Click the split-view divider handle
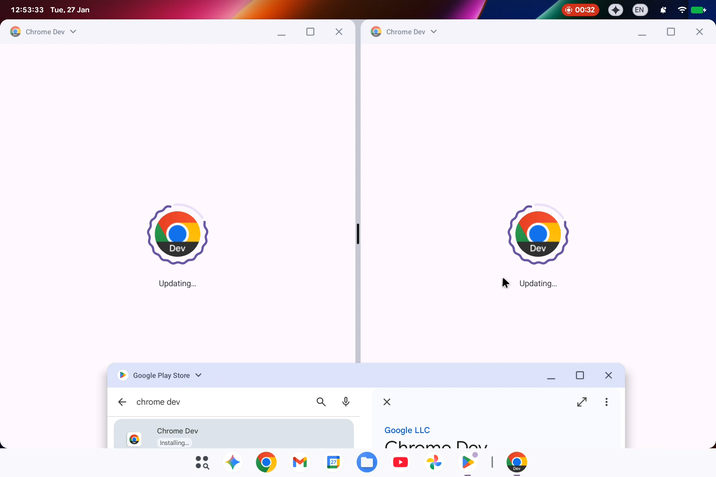Screen dimensions: 716x477 (x=358, y=234)
